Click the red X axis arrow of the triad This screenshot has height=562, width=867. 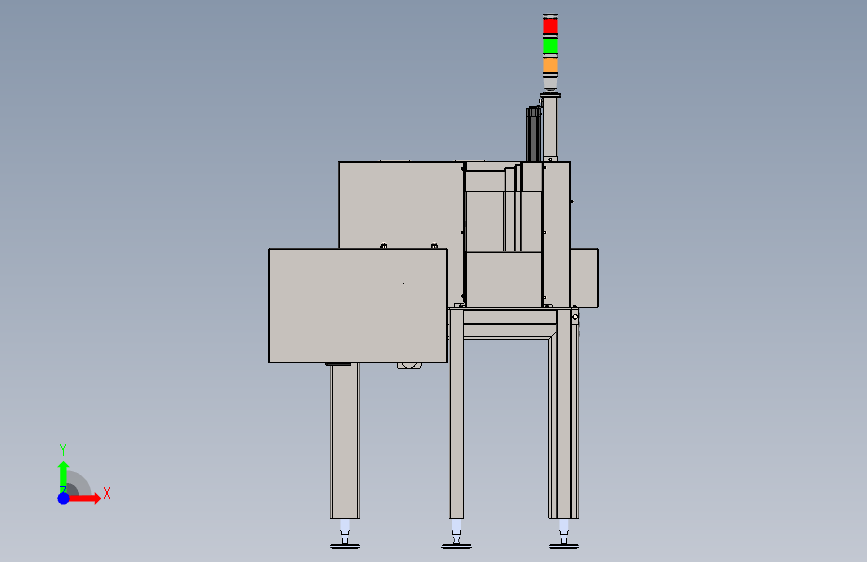(x=84, y=498)
